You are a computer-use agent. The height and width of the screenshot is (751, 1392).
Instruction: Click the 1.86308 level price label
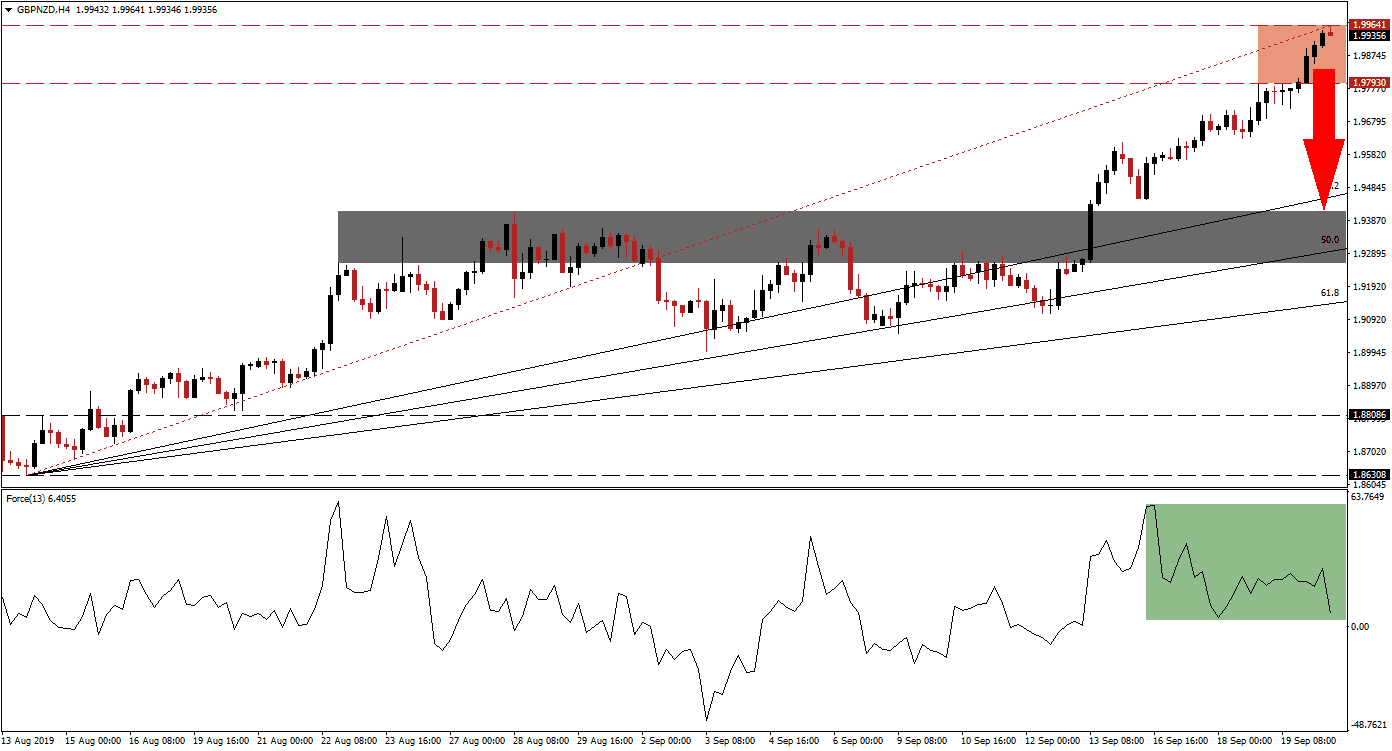[1367, 475]
